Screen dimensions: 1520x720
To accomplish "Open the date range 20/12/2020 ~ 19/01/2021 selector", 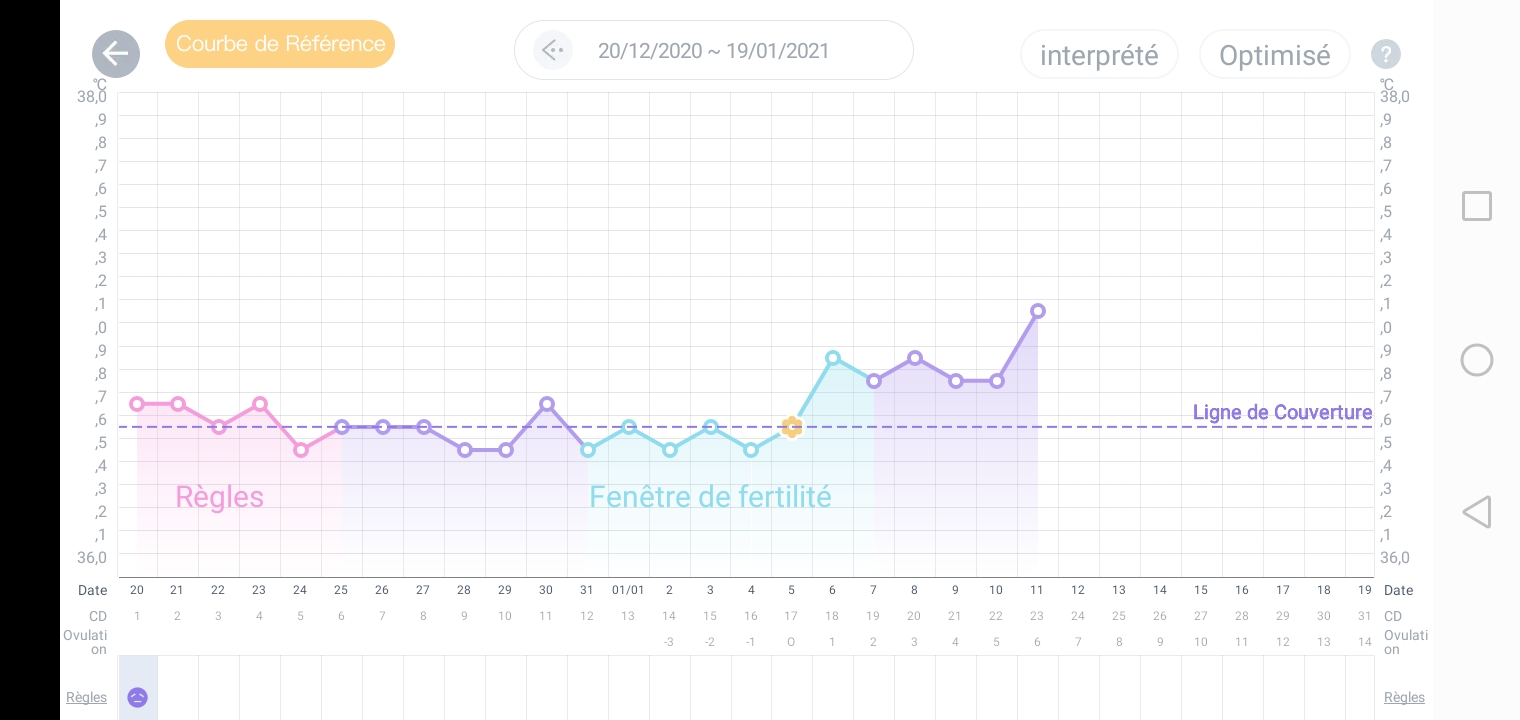I will coord(714,50).
